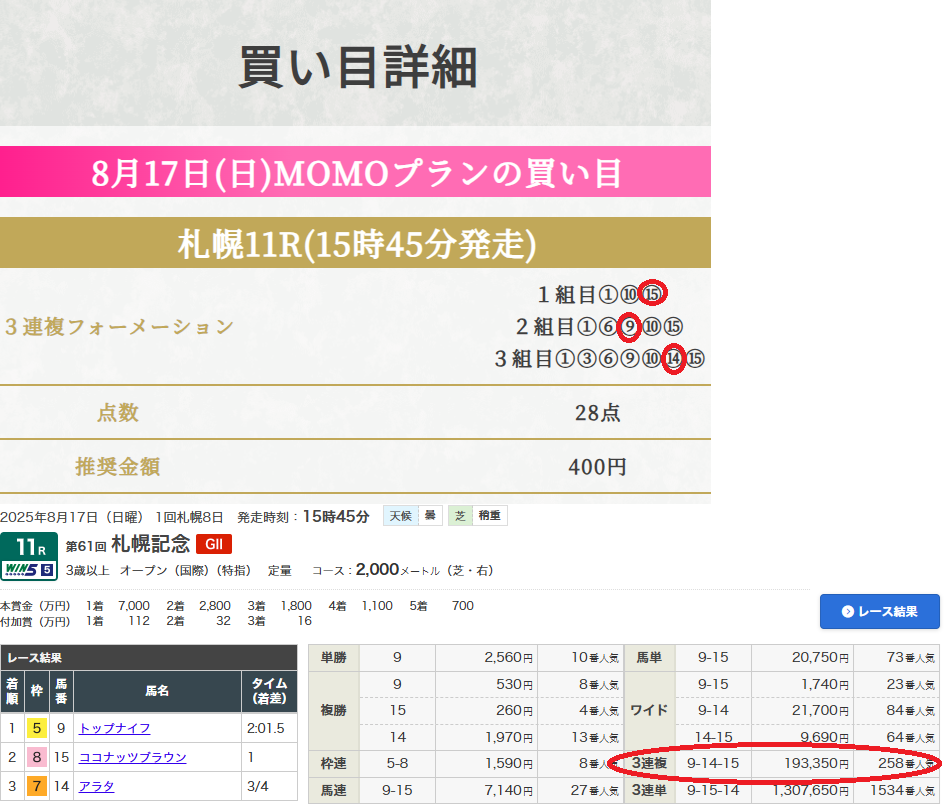Click the red GII grade badge
The width and height of the screenshot is (944, 806).
214,545
